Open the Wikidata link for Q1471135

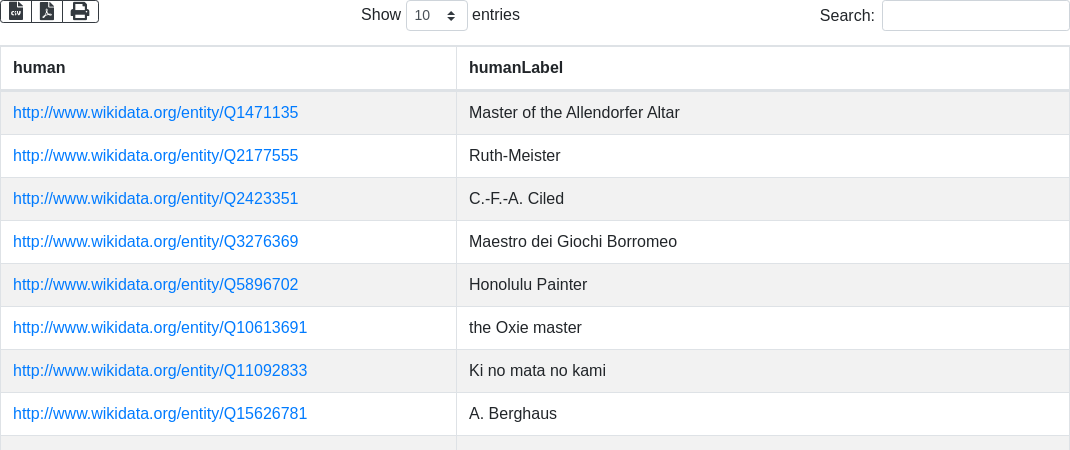156,113
